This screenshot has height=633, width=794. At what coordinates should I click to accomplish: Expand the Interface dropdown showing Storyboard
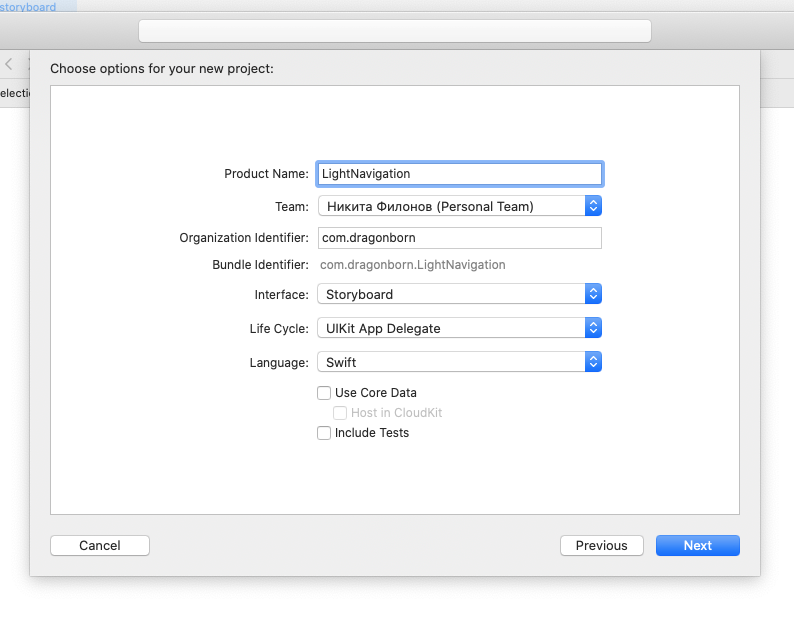(460, 294)
